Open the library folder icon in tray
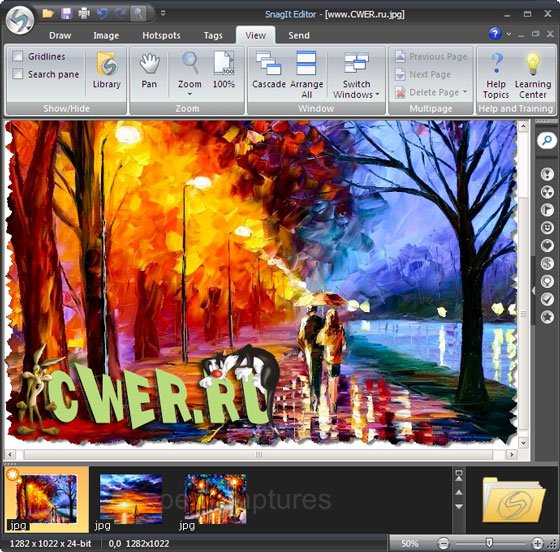The width and height of the screenshot is (560, 552). coord(514,499)
